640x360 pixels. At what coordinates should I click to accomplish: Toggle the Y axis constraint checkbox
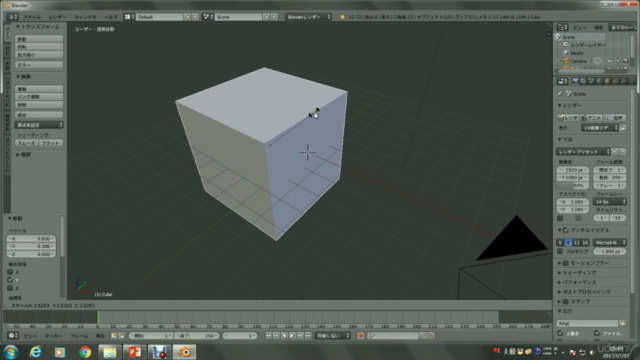(10, 280)
